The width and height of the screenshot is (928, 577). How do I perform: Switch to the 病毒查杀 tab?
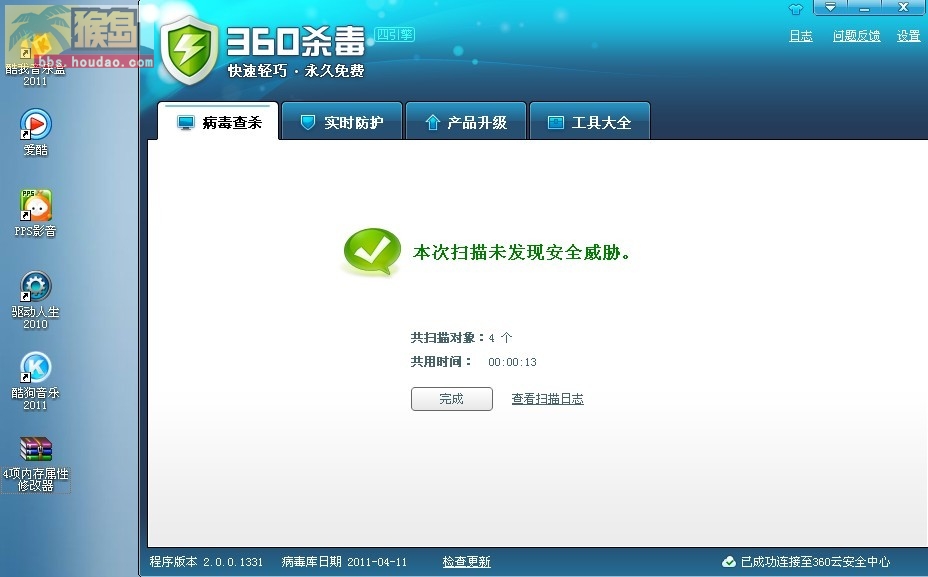[x=218, y=122]
